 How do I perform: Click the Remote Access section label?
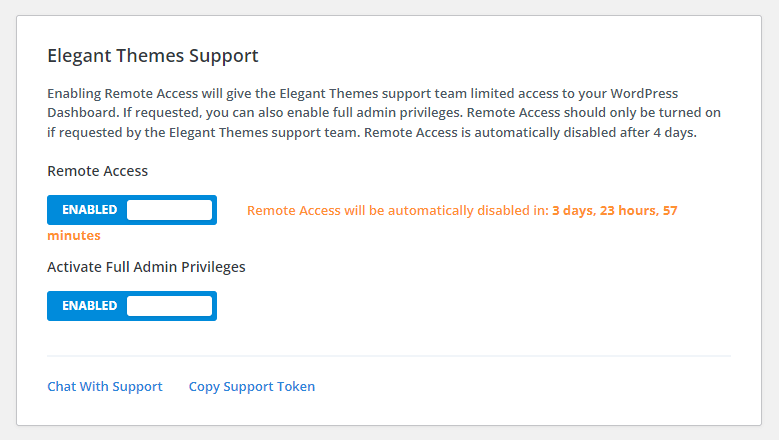[x=97, y=171]
